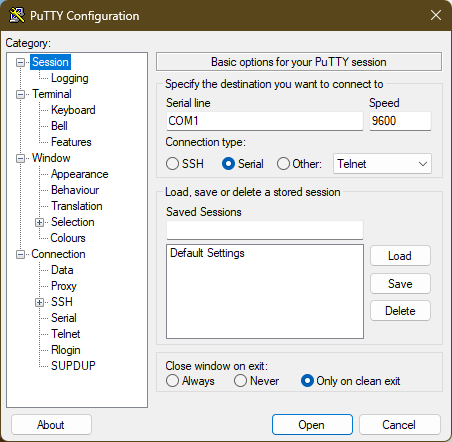Image resolution: width=452 pixels, height=442 pixels.
Task: Open the SUPDUP settings category
Action: (x=73, y=366)
